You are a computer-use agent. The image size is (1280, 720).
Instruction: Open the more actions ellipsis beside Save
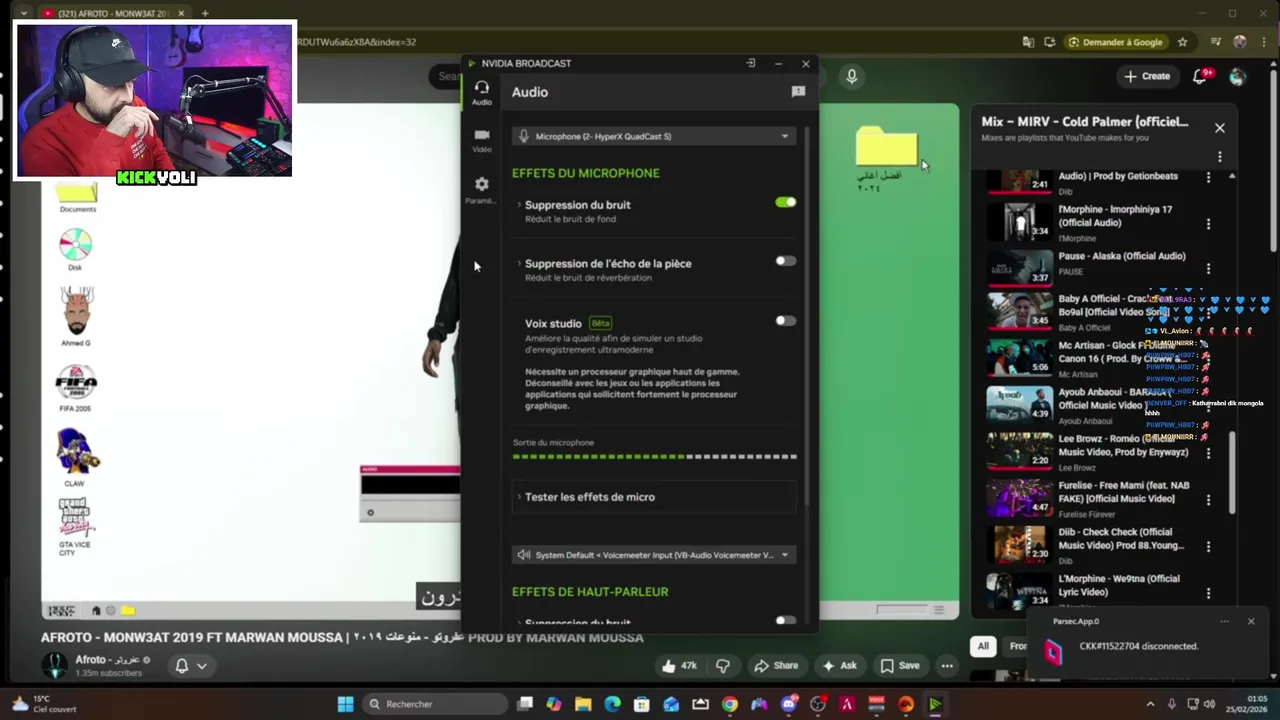947,665
